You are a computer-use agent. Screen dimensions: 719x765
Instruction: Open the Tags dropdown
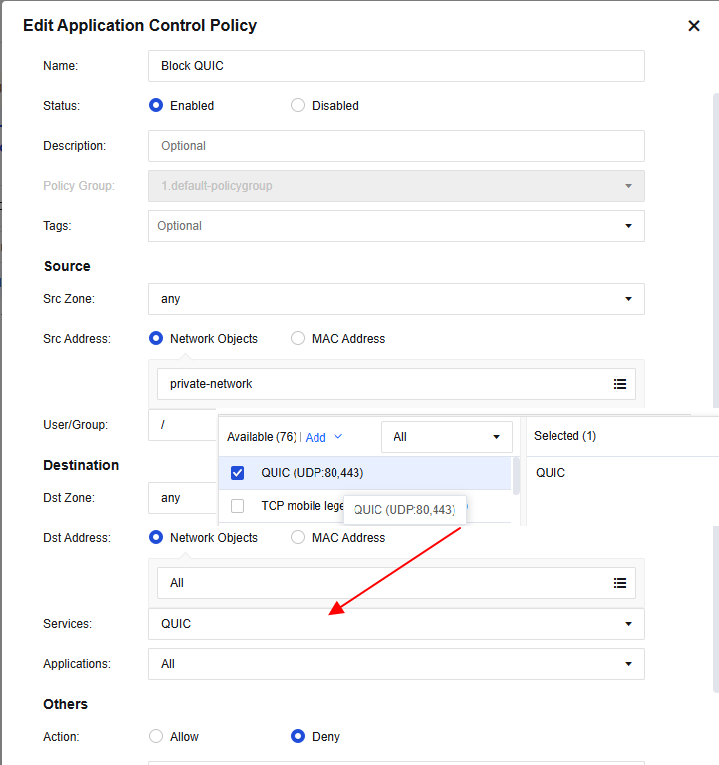pos(628,226)
